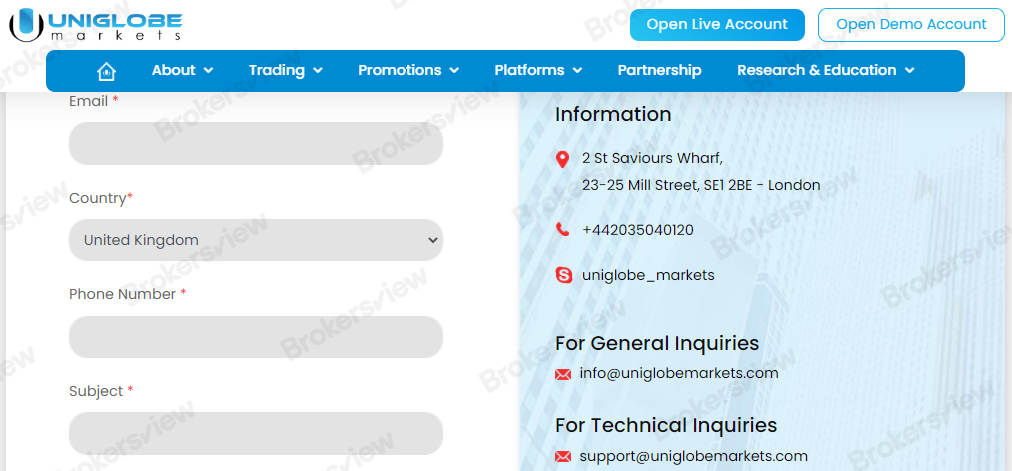
Task: Click Open Demo Account button
Action: coord(911,25)
